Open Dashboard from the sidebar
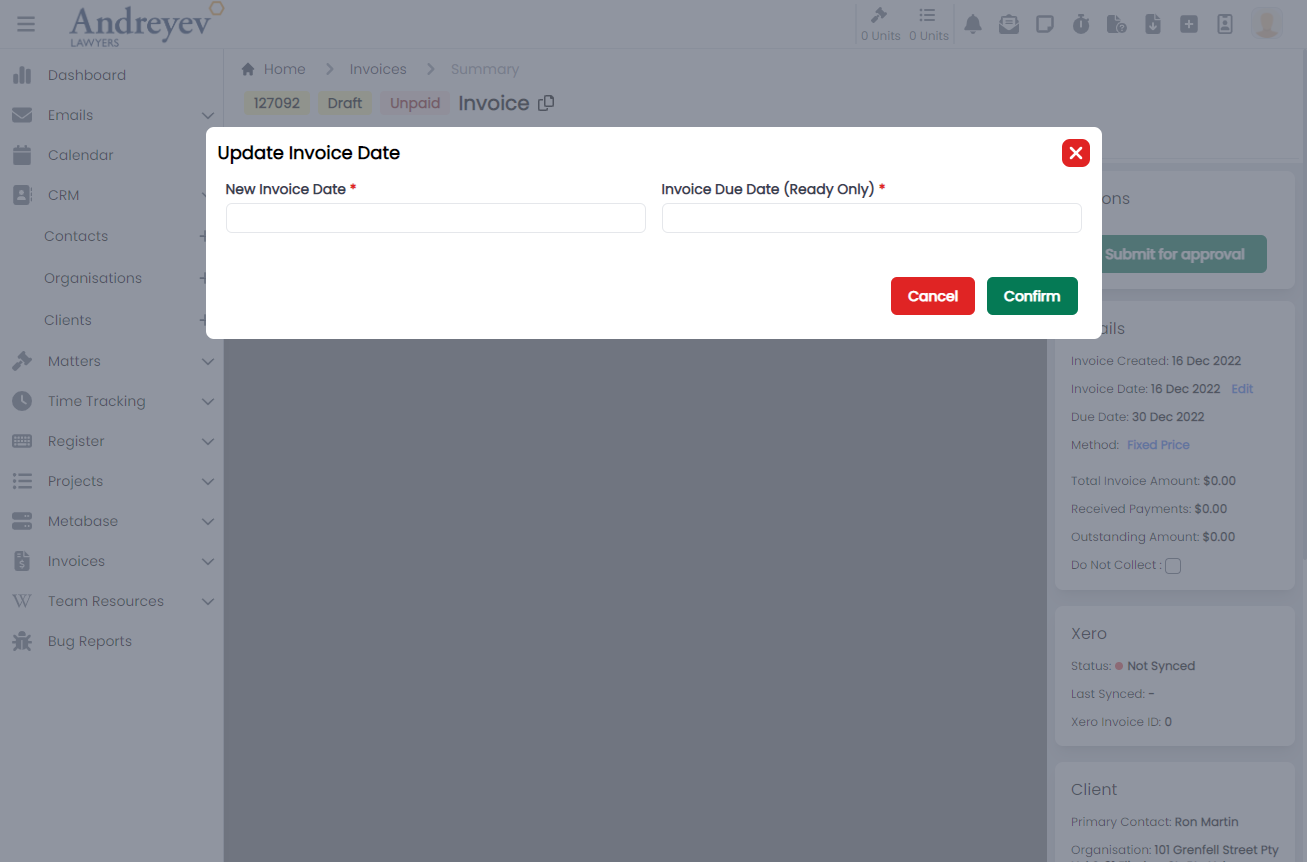Viewport: 1307px width, 862px height. [x=86, y=75]
